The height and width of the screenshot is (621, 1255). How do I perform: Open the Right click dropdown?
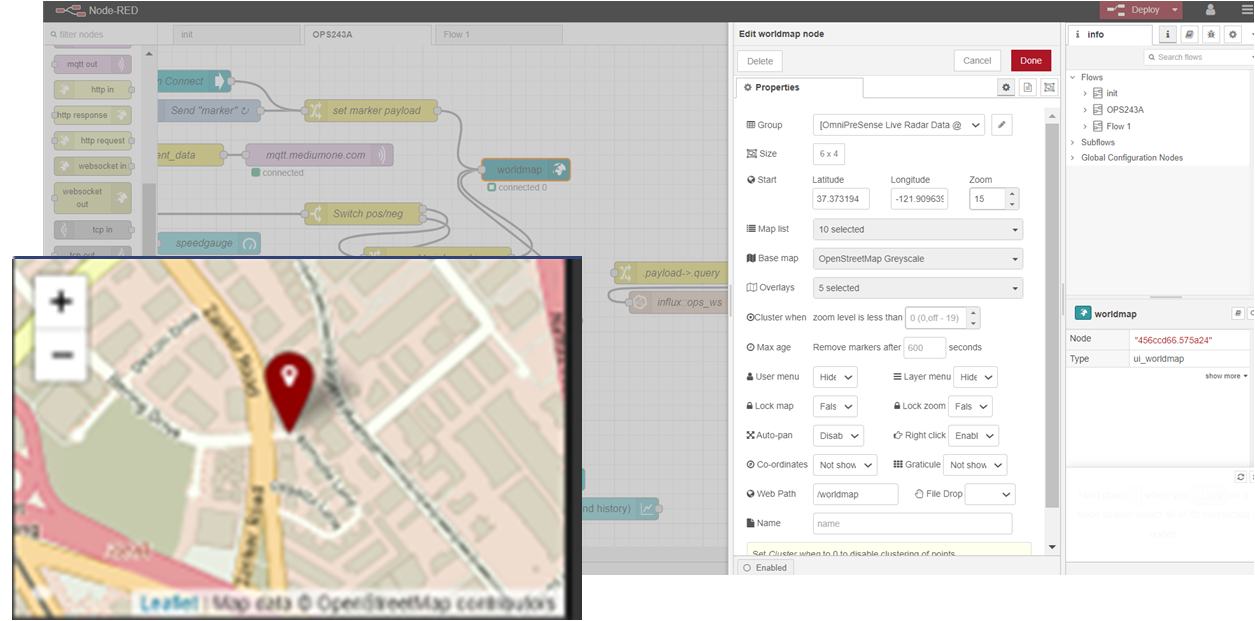tap(973, 436)
